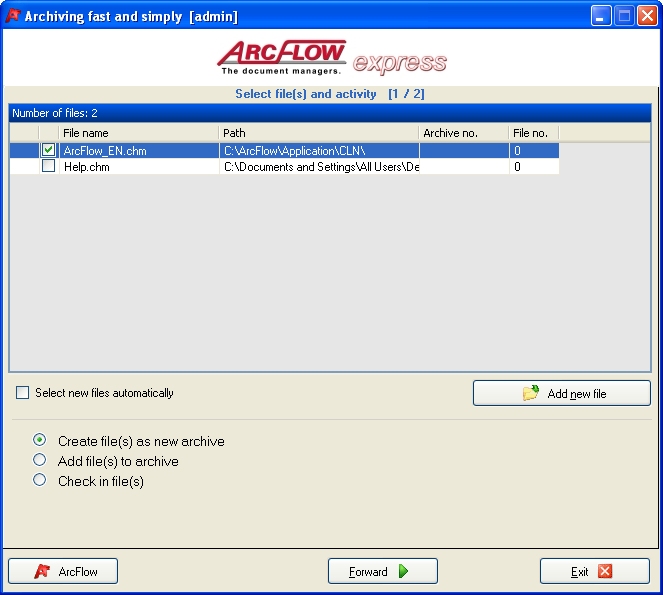Exit the archiving wizard

595,571
